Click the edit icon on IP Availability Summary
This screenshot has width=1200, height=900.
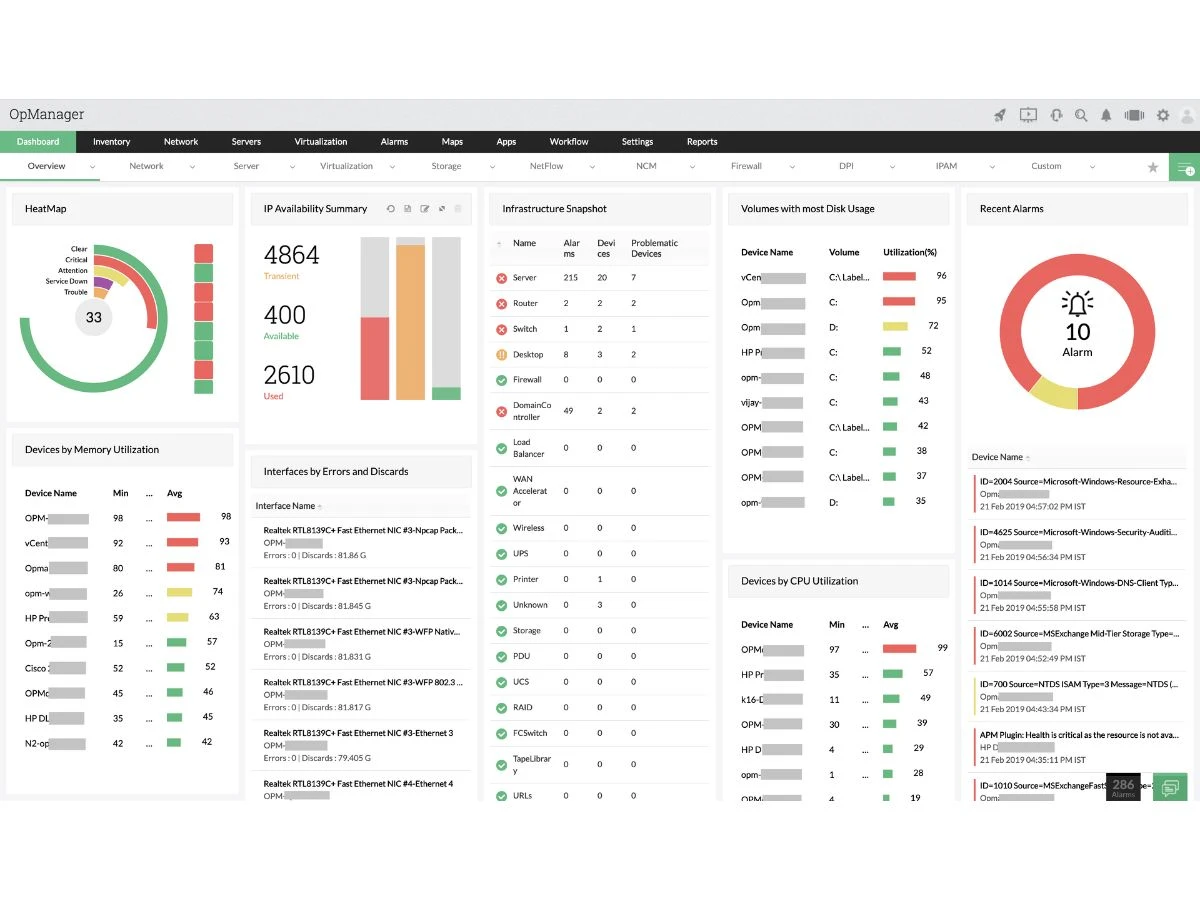[x=425, y=209]
